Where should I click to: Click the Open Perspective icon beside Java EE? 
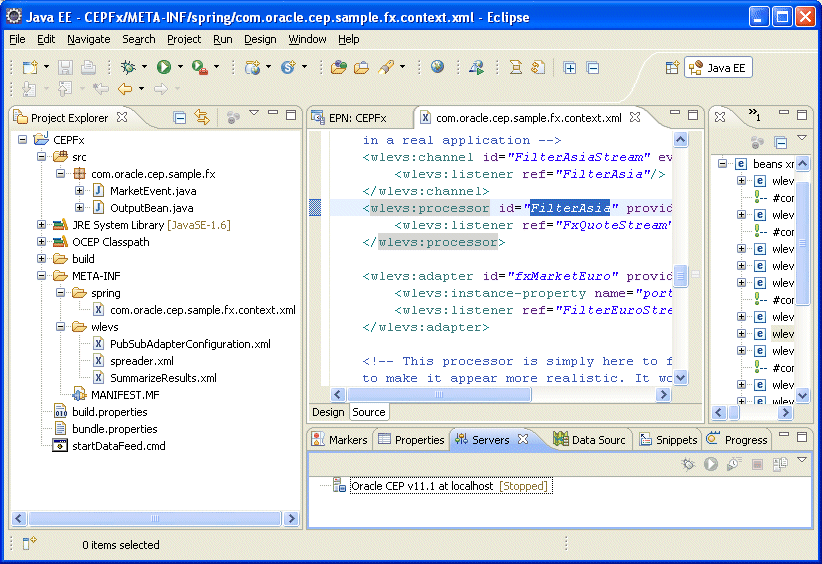pyautogui.click(x=673, y=67)
